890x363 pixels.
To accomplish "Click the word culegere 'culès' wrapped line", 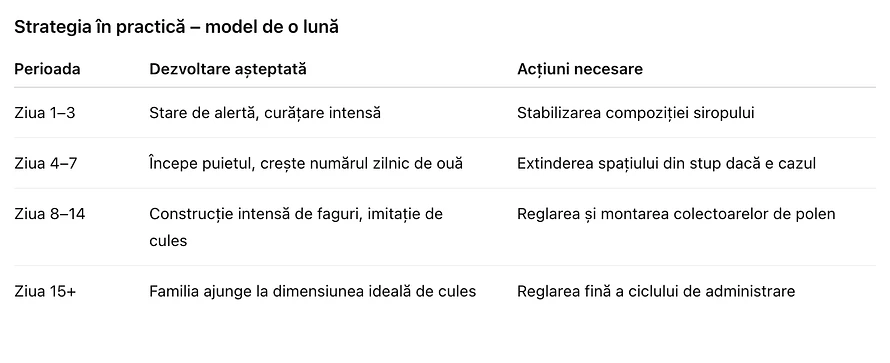I will pos(168,240).
